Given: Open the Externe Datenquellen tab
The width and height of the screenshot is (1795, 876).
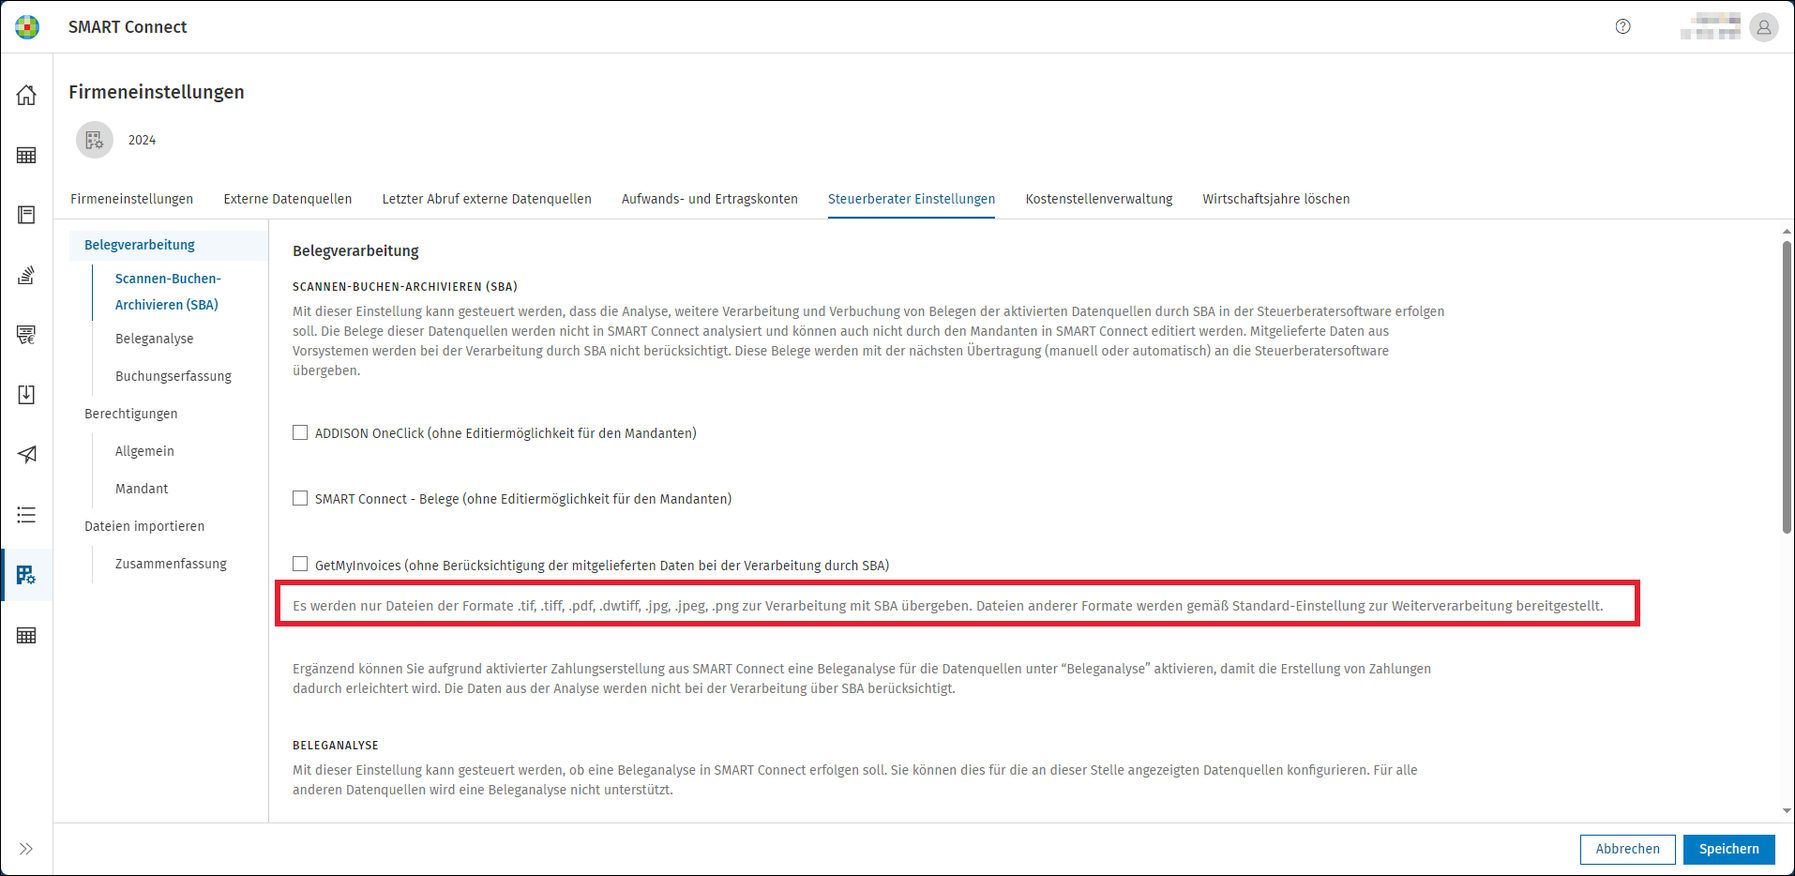Looking at the screenshot, I should 288,199.
